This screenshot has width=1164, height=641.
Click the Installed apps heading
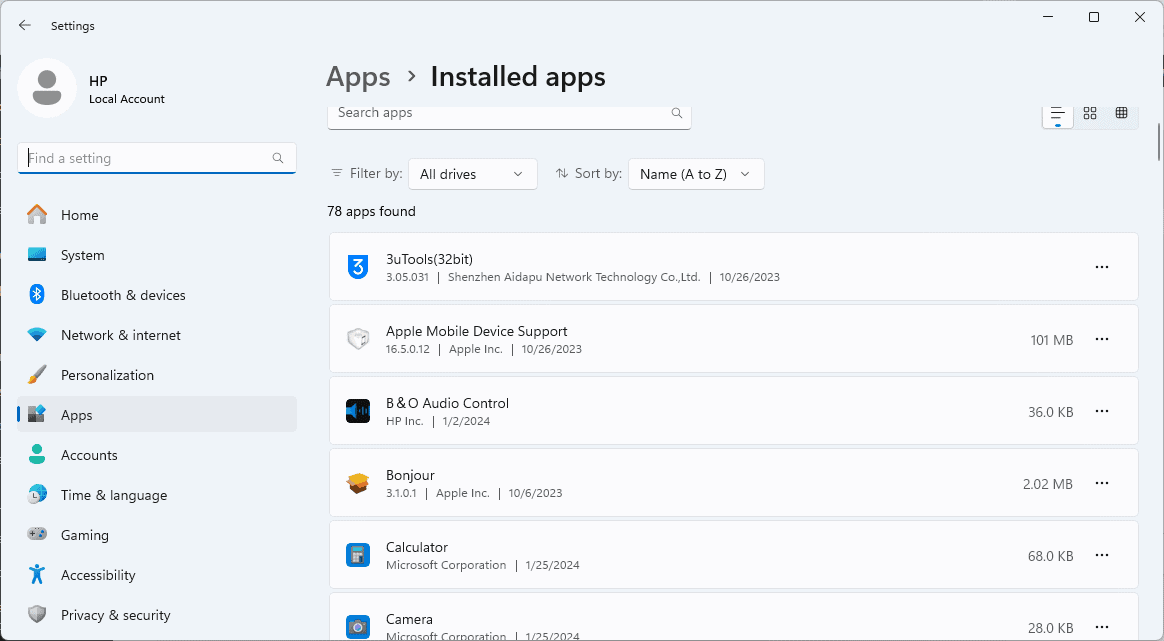click(x=518, y=77)
